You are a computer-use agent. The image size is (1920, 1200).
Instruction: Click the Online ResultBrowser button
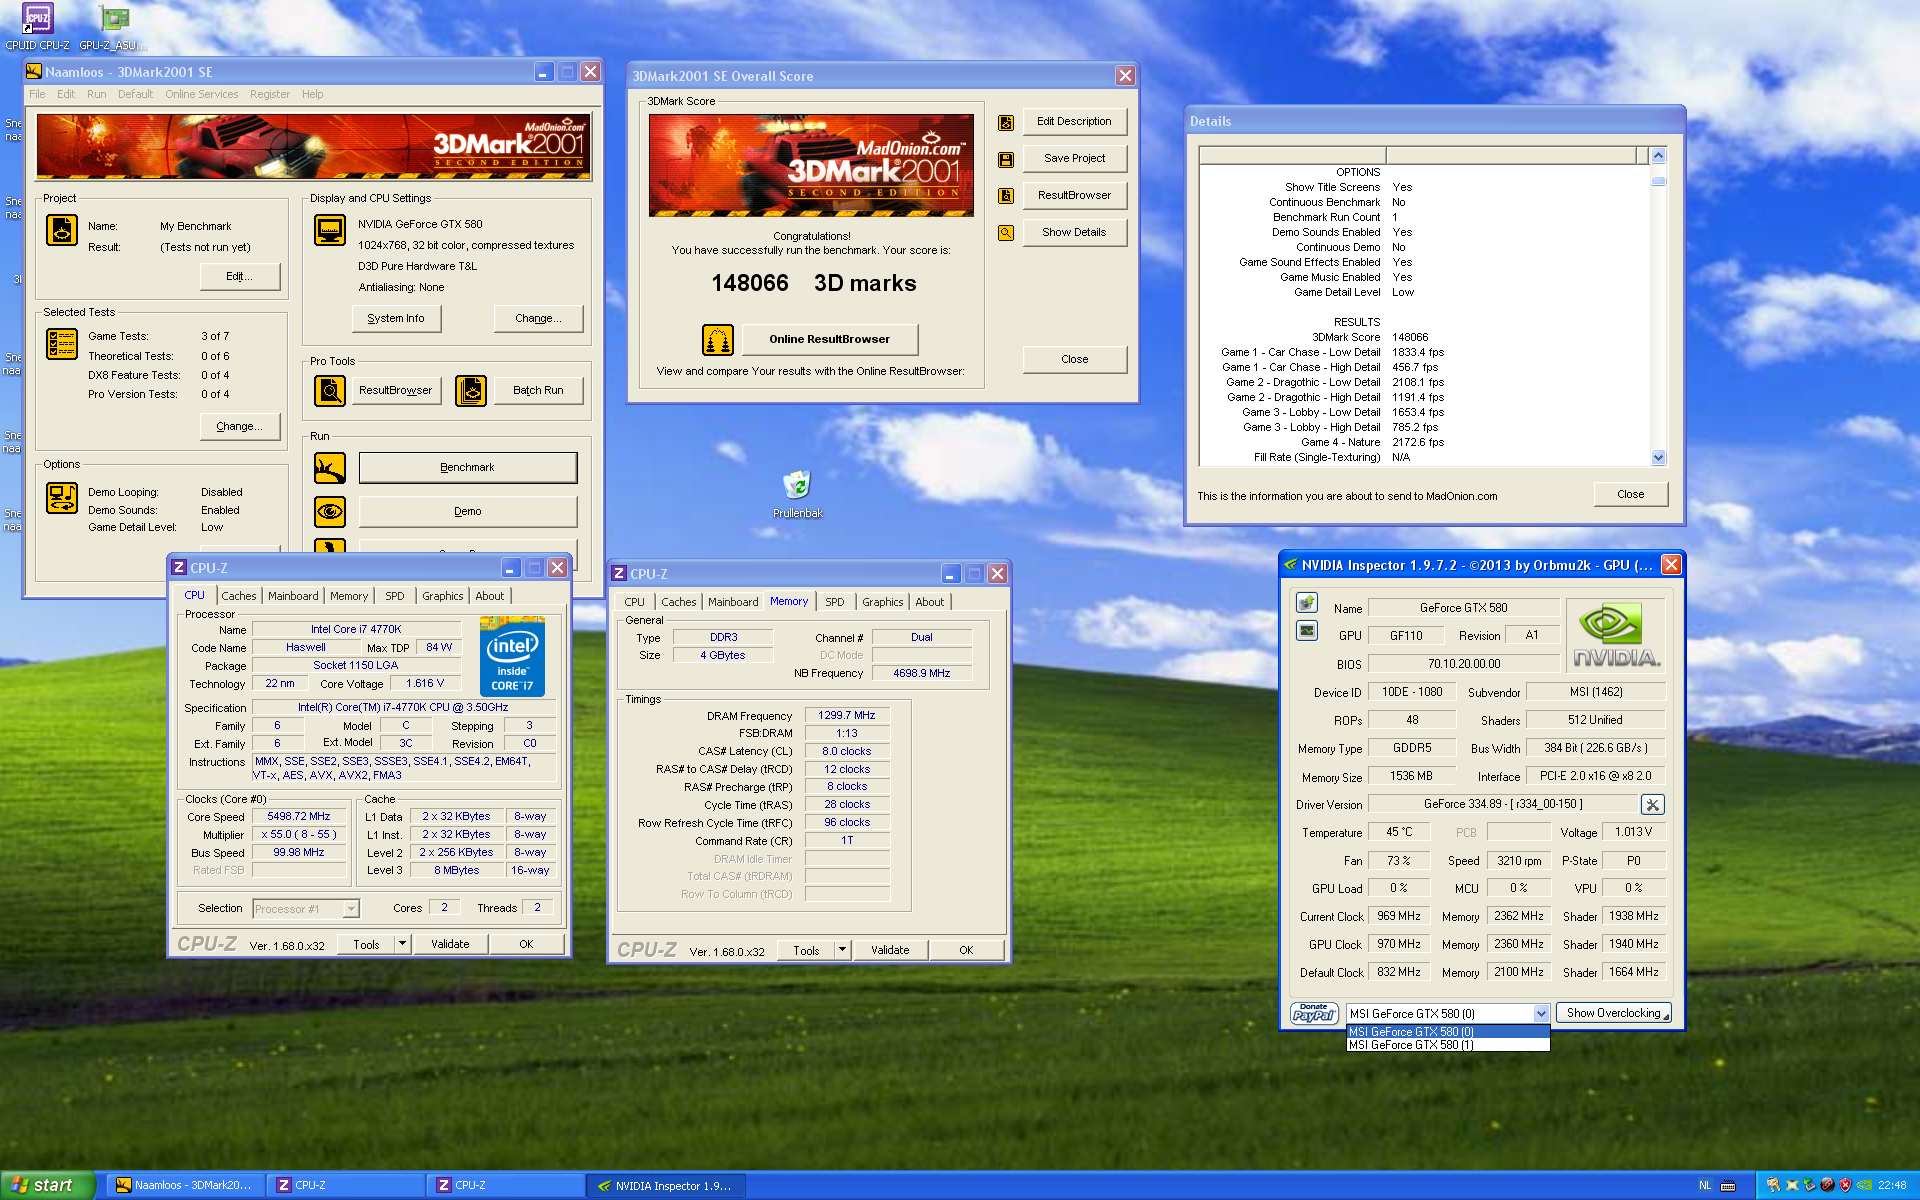829,339
